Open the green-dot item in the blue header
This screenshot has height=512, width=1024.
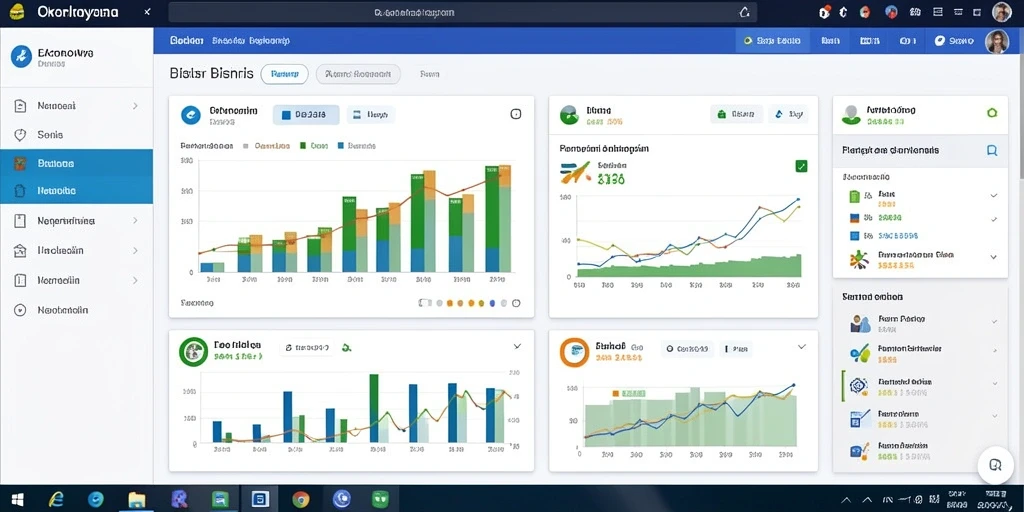pyautogui.click(x=773, y=40)
